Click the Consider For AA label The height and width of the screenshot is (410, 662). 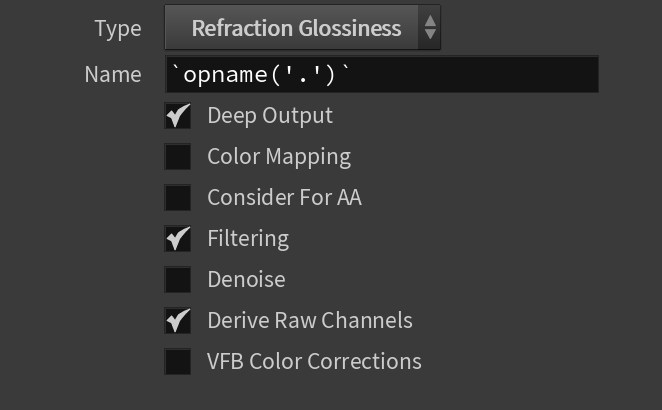[x=285, y=198]
